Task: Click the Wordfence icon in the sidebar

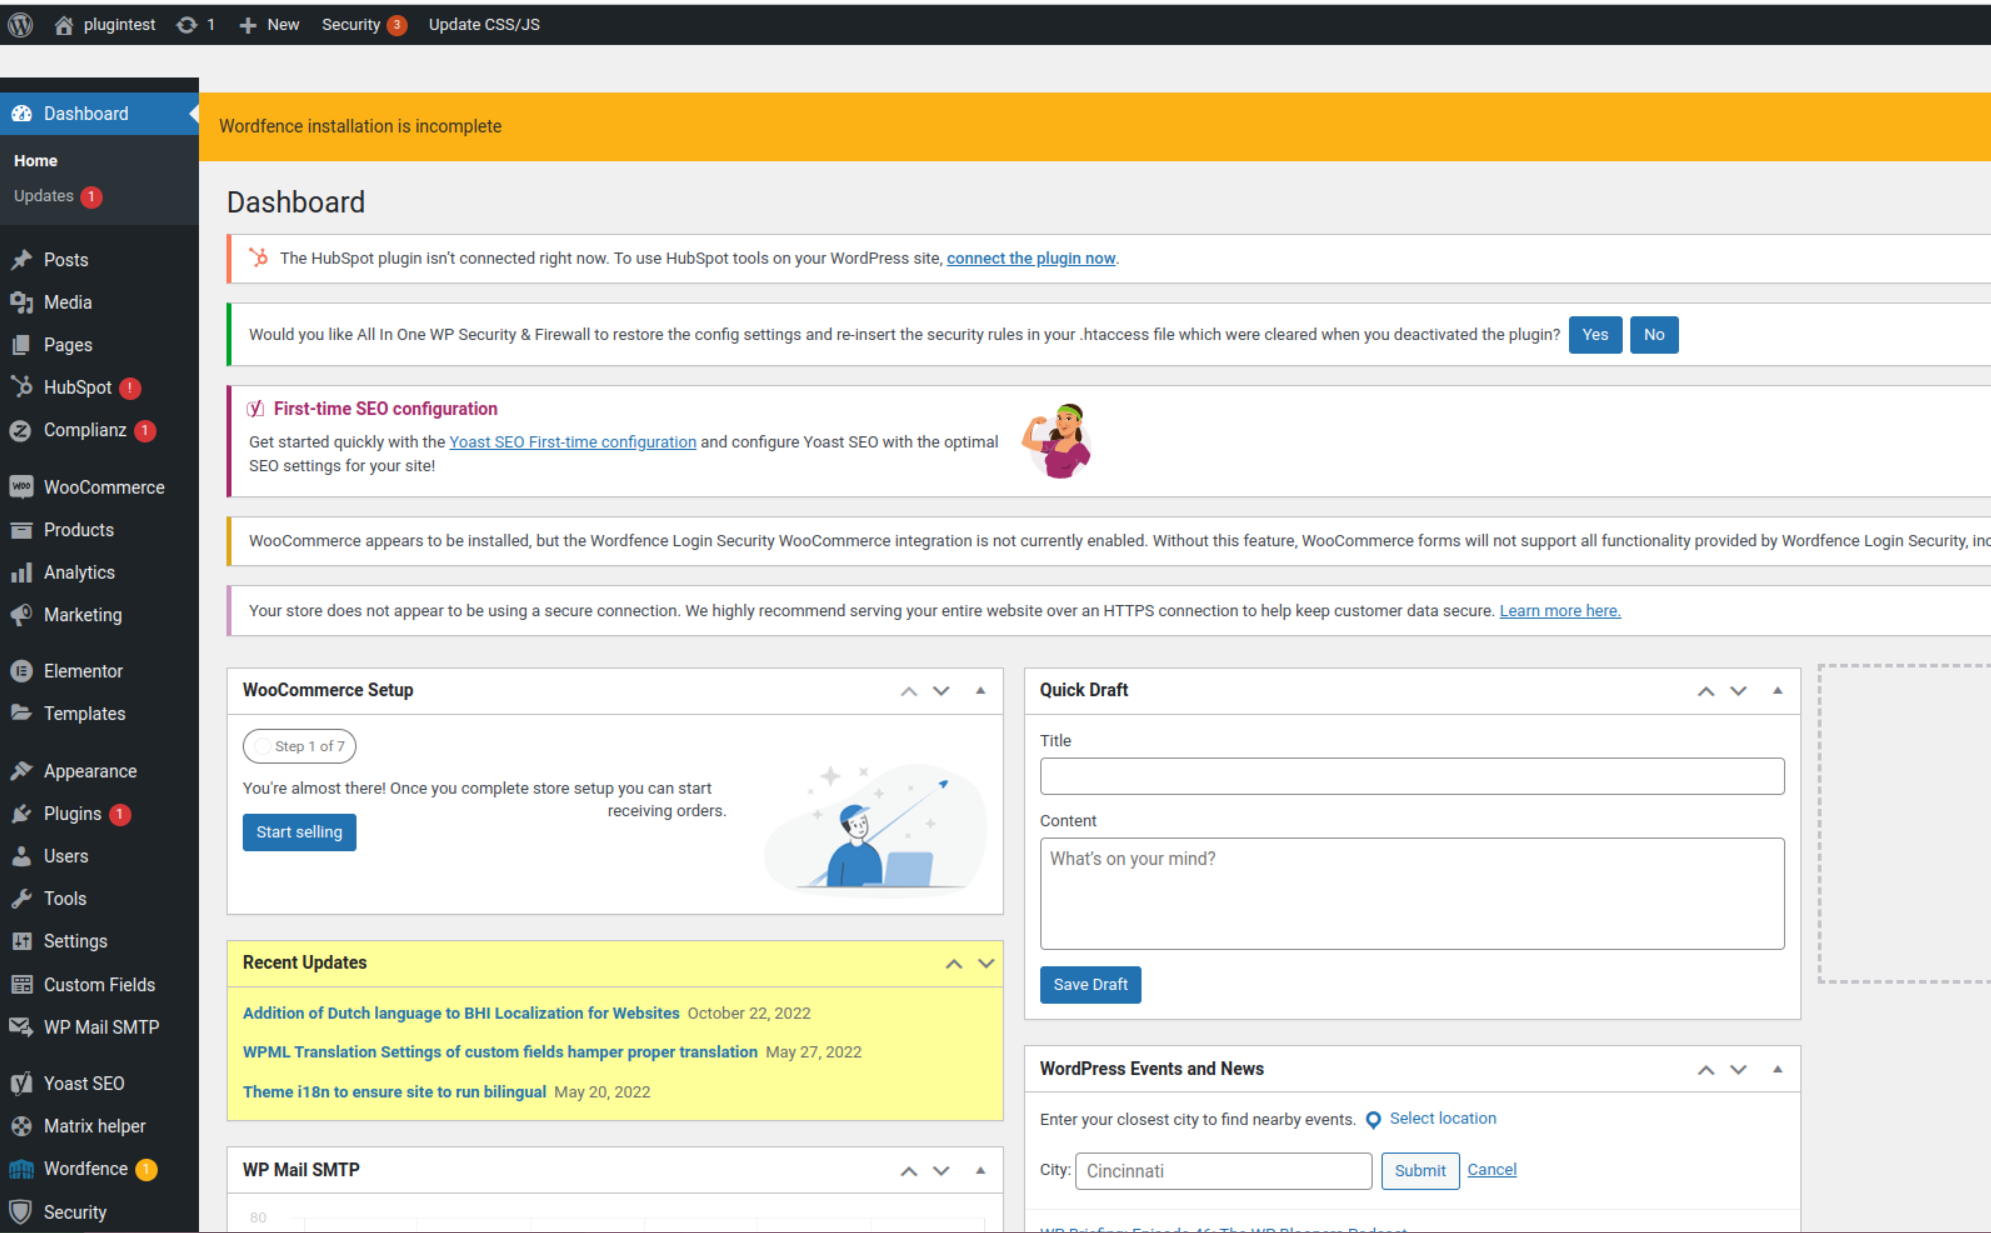Action: pyautogui.click(x=22, y=1169)
